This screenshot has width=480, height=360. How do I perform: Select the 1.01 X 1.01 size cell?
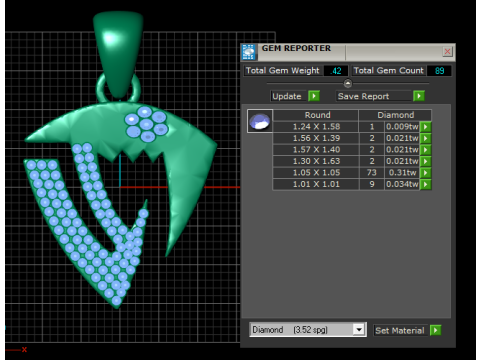click(316, 184)
